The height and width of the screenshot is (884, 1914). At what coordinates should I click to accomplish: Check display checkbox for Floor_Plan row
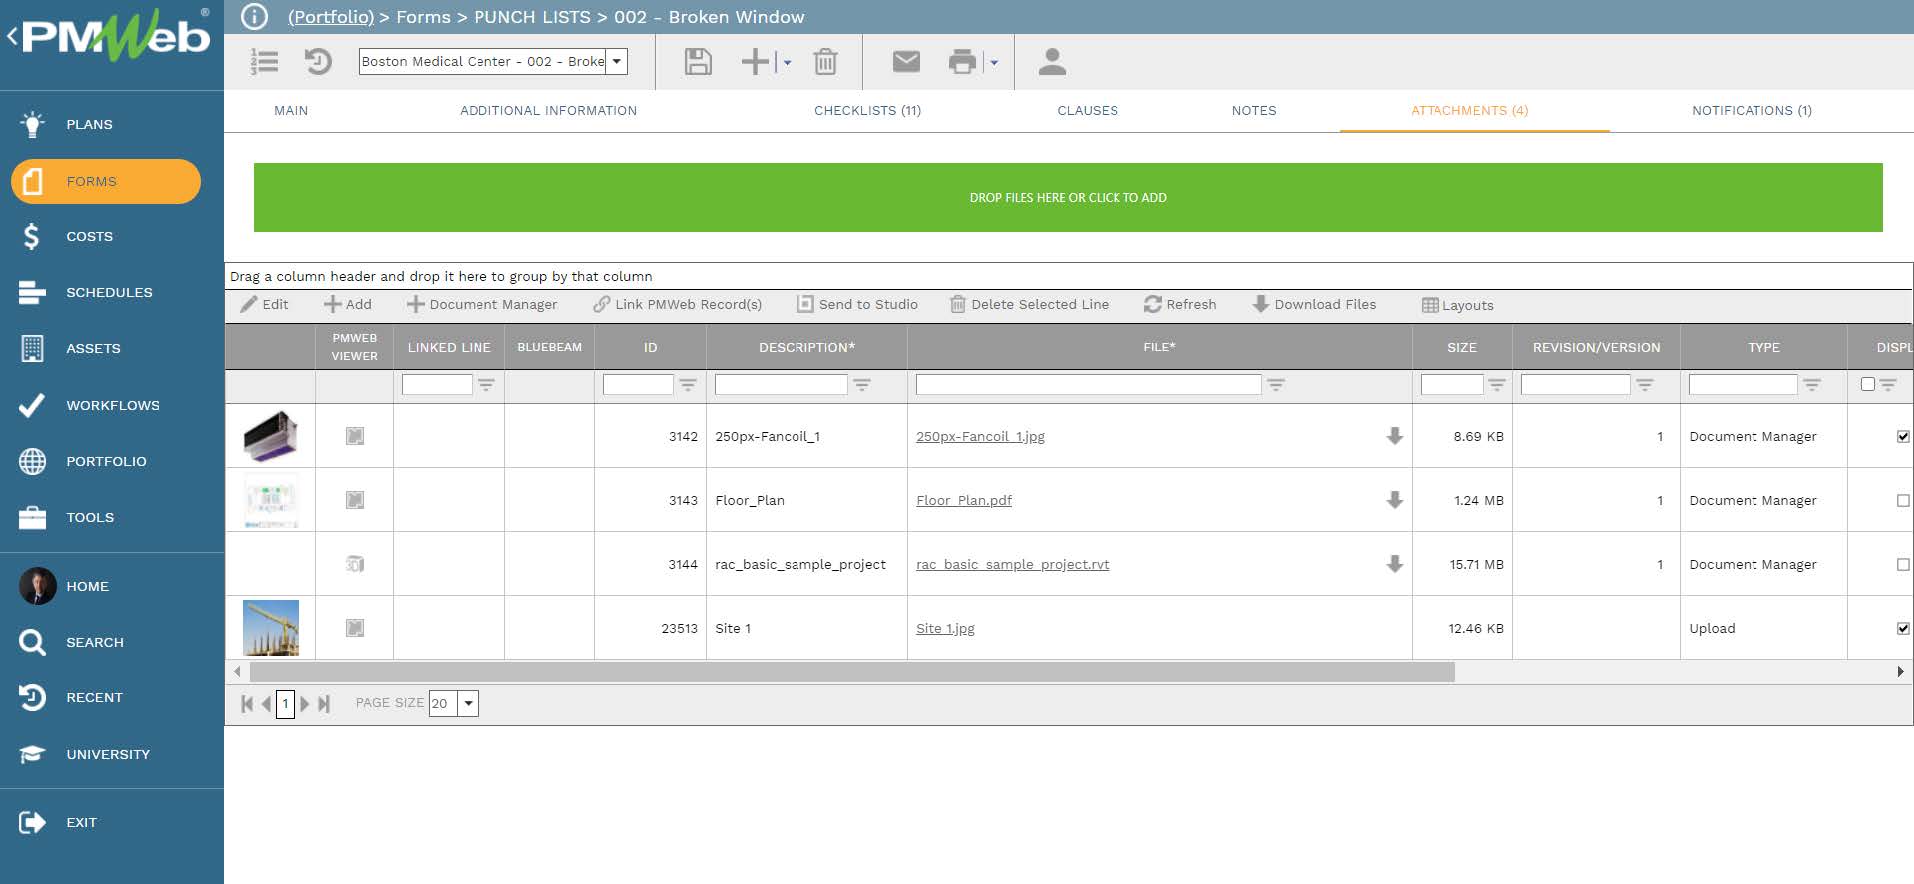[x=1902, y=500]
